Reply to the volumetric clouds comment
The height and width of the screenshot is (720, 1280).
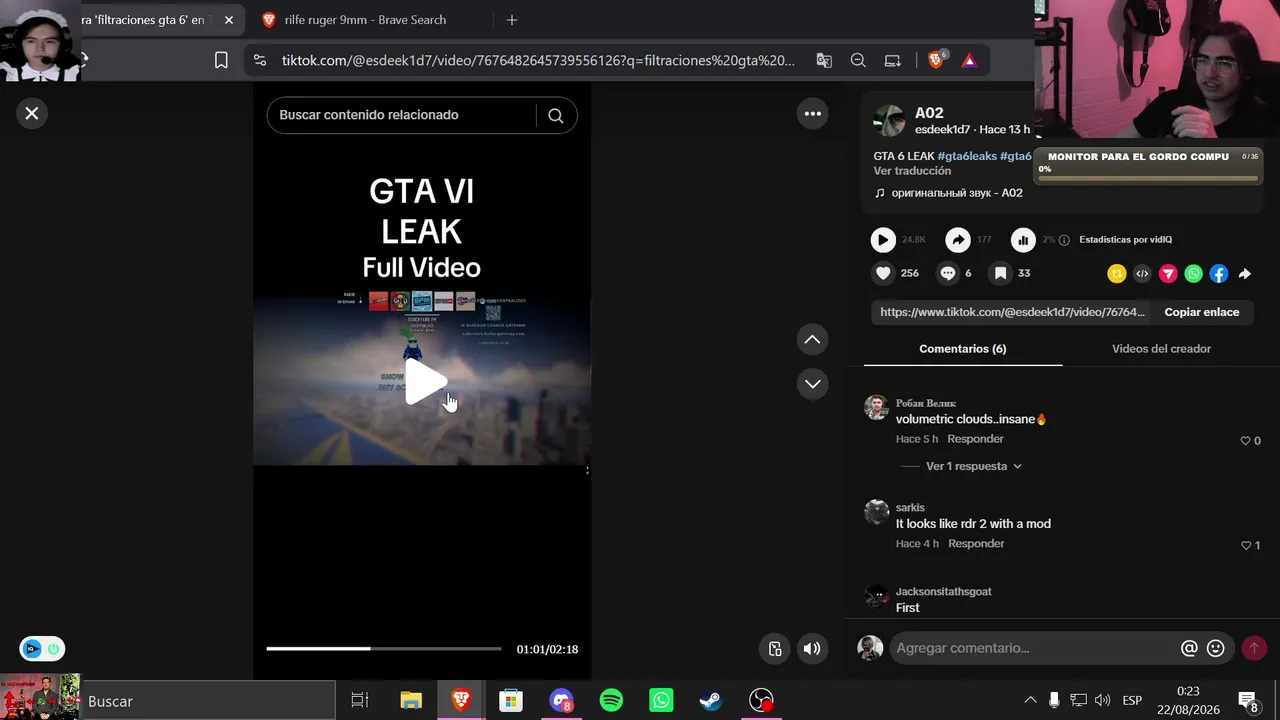(x=975, y=439)
